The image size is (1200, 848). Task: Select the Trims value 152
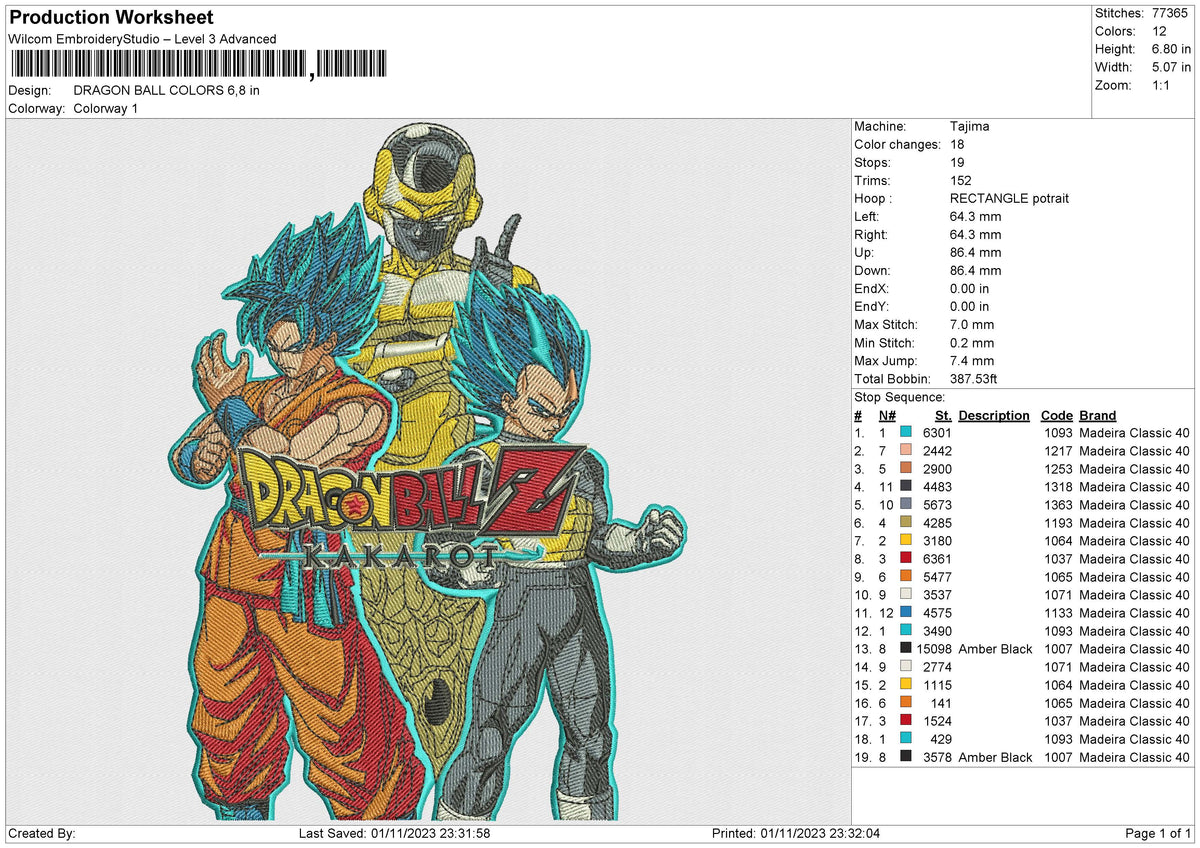[x=961, y=180]
